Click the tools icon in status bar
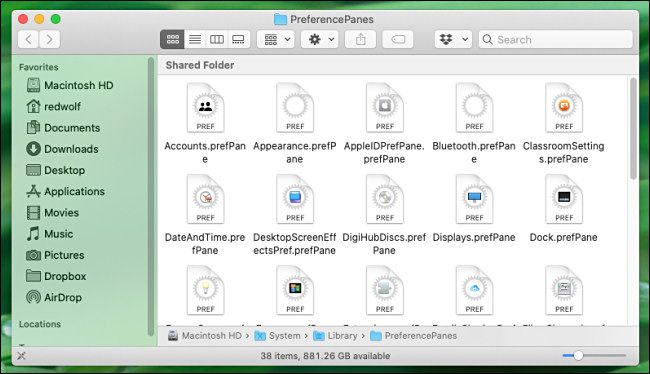The height and width of the screenshot is (374, 650). [22, 356]
